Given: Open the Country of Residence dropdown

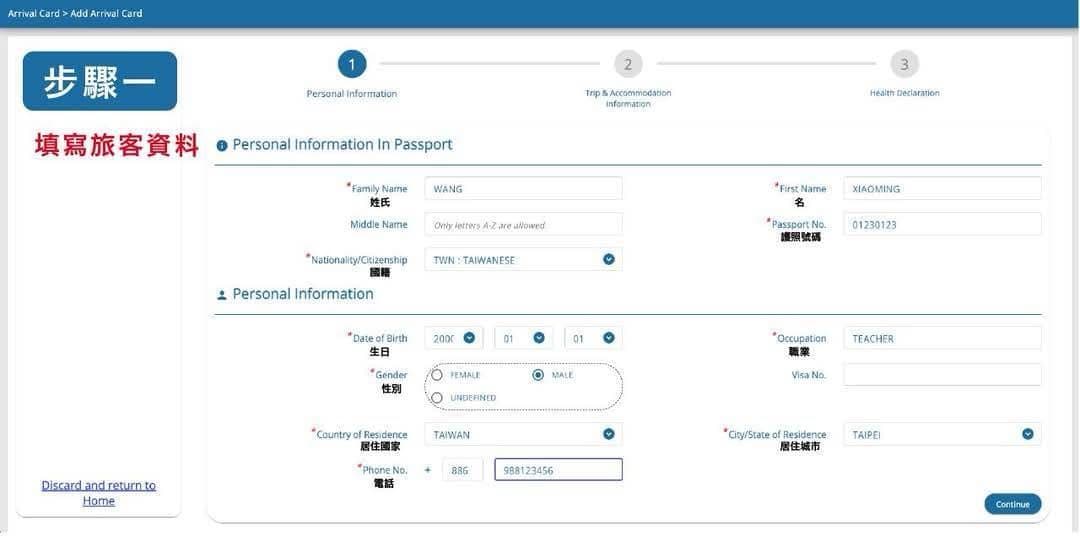Looking at the screenshot, I should [x=523, y=435].
